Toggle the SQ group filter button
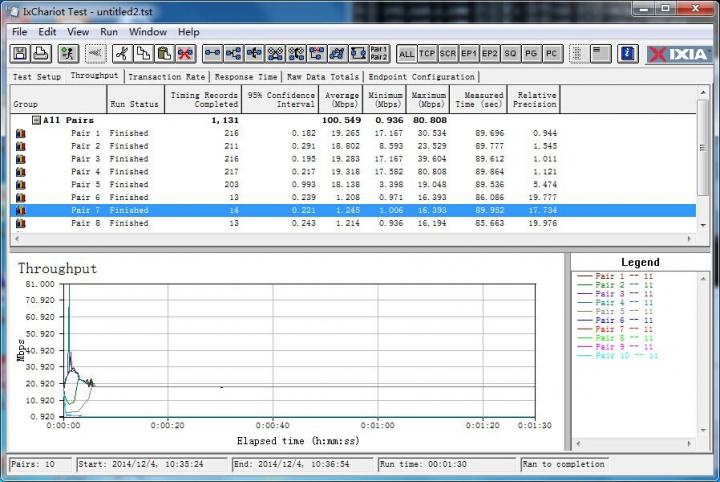 point(510,54)
